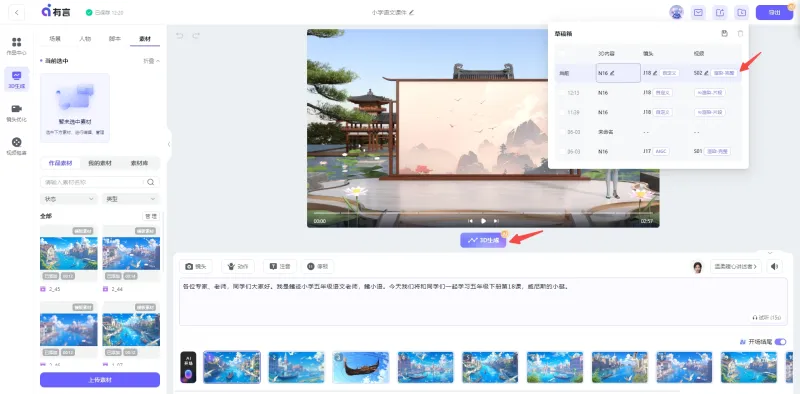Check the 12:13 draft row checkbox
800x394 pixels.
pos(561,93)
